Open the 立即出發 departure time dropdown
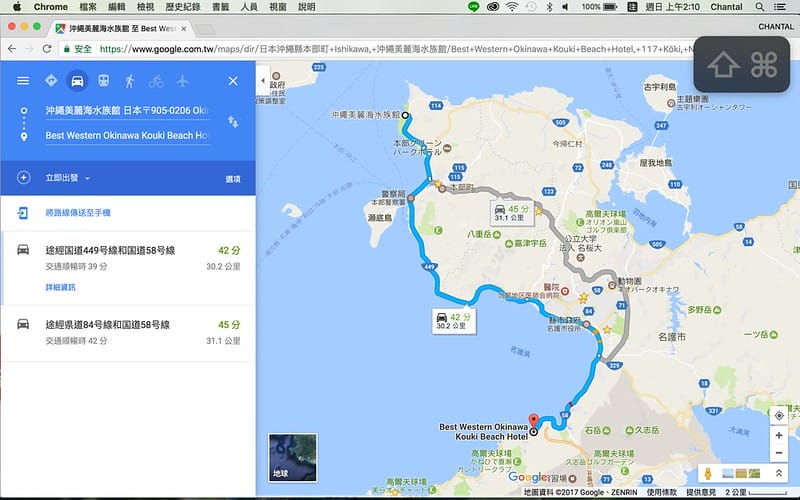The image size is (800, 500). (x=67, y=178)
